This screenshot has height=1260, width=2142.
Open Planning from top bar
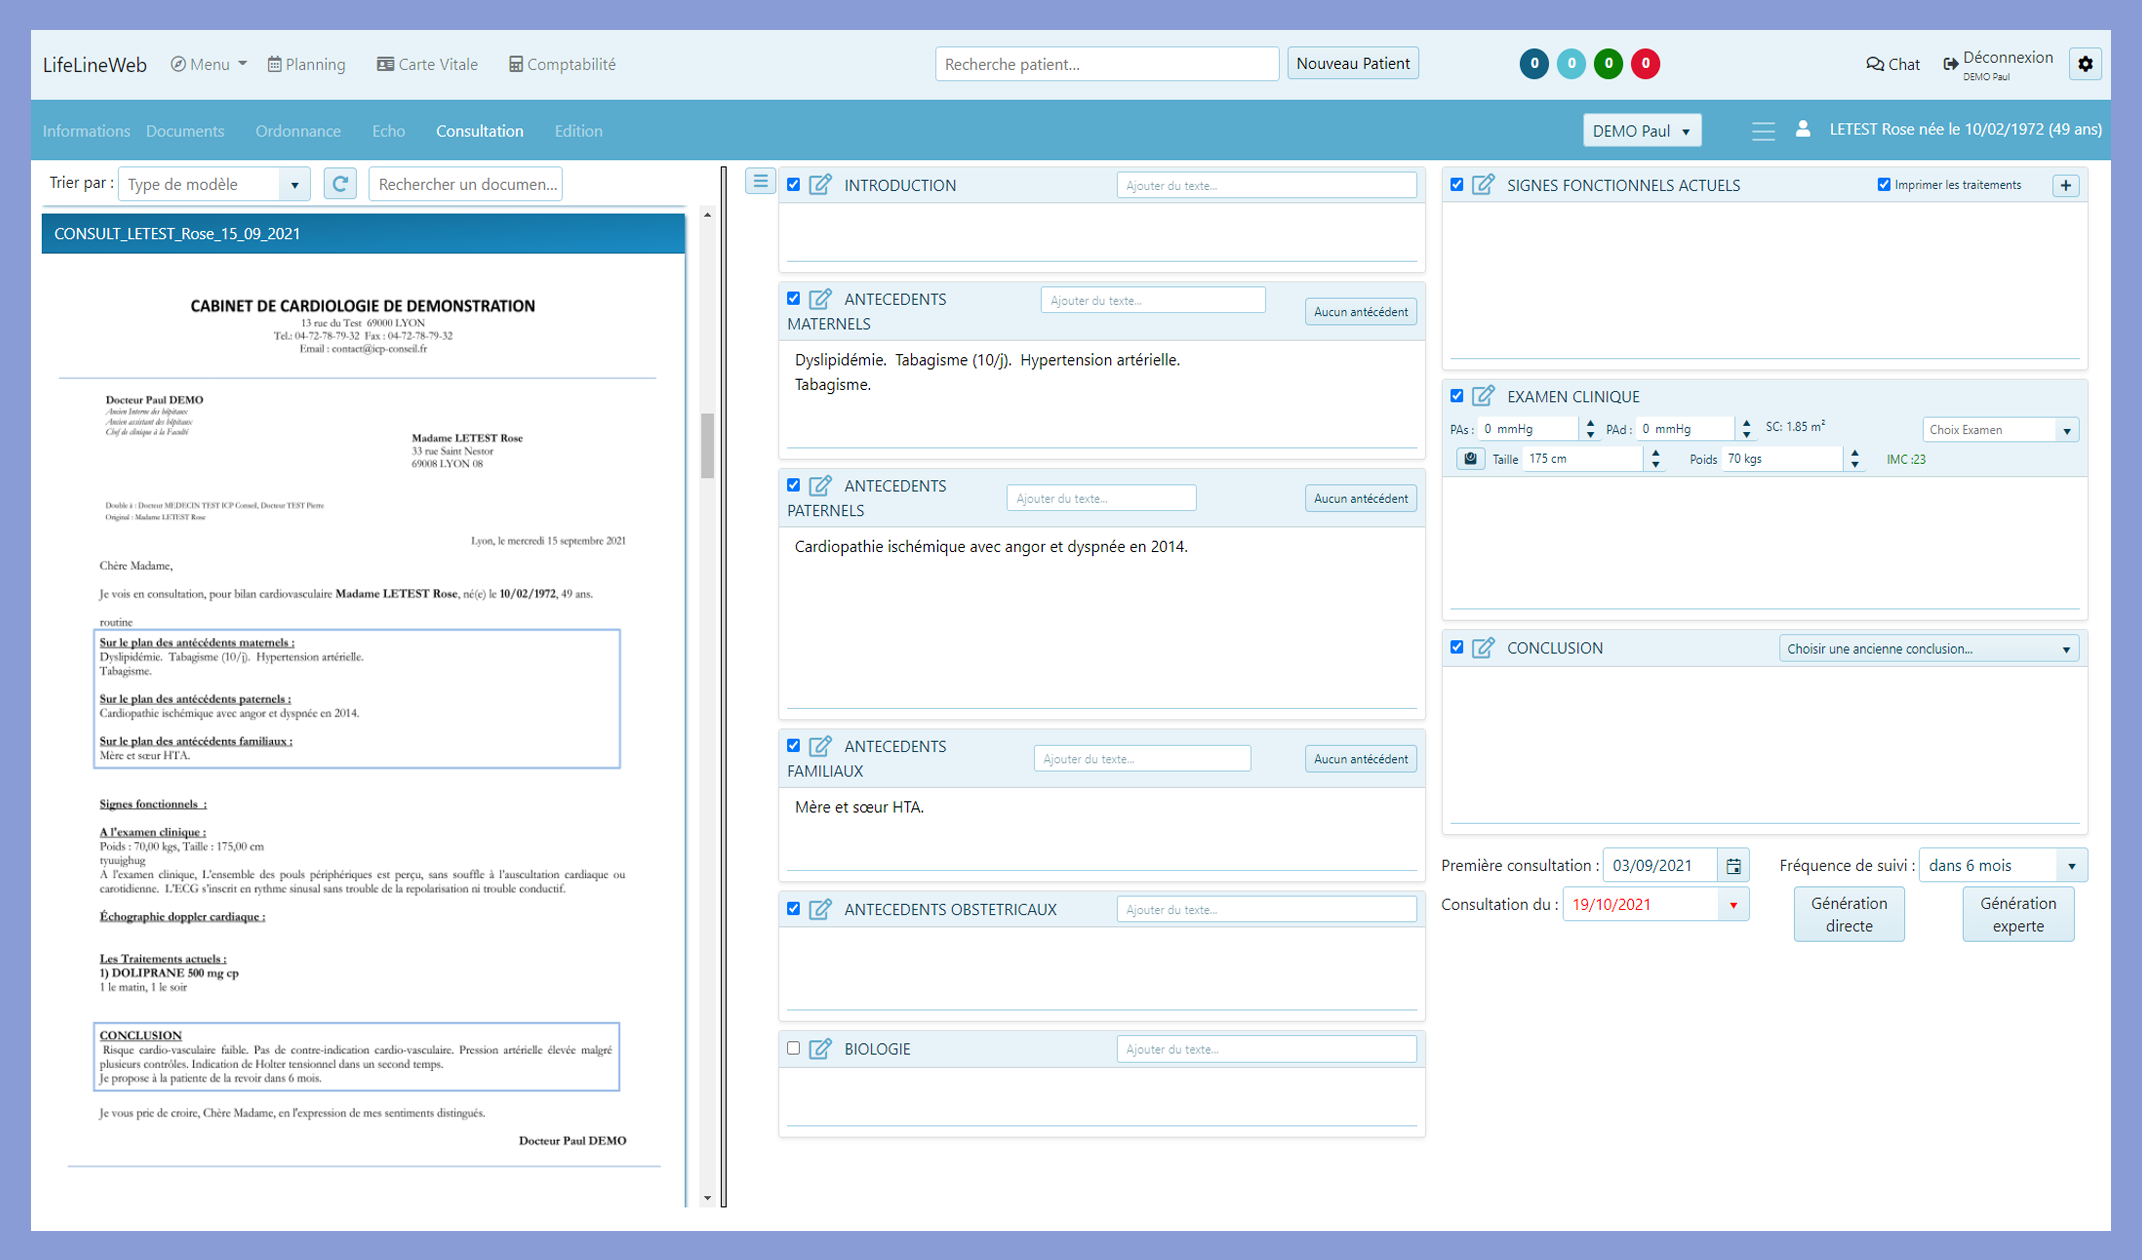pos(306,64)
